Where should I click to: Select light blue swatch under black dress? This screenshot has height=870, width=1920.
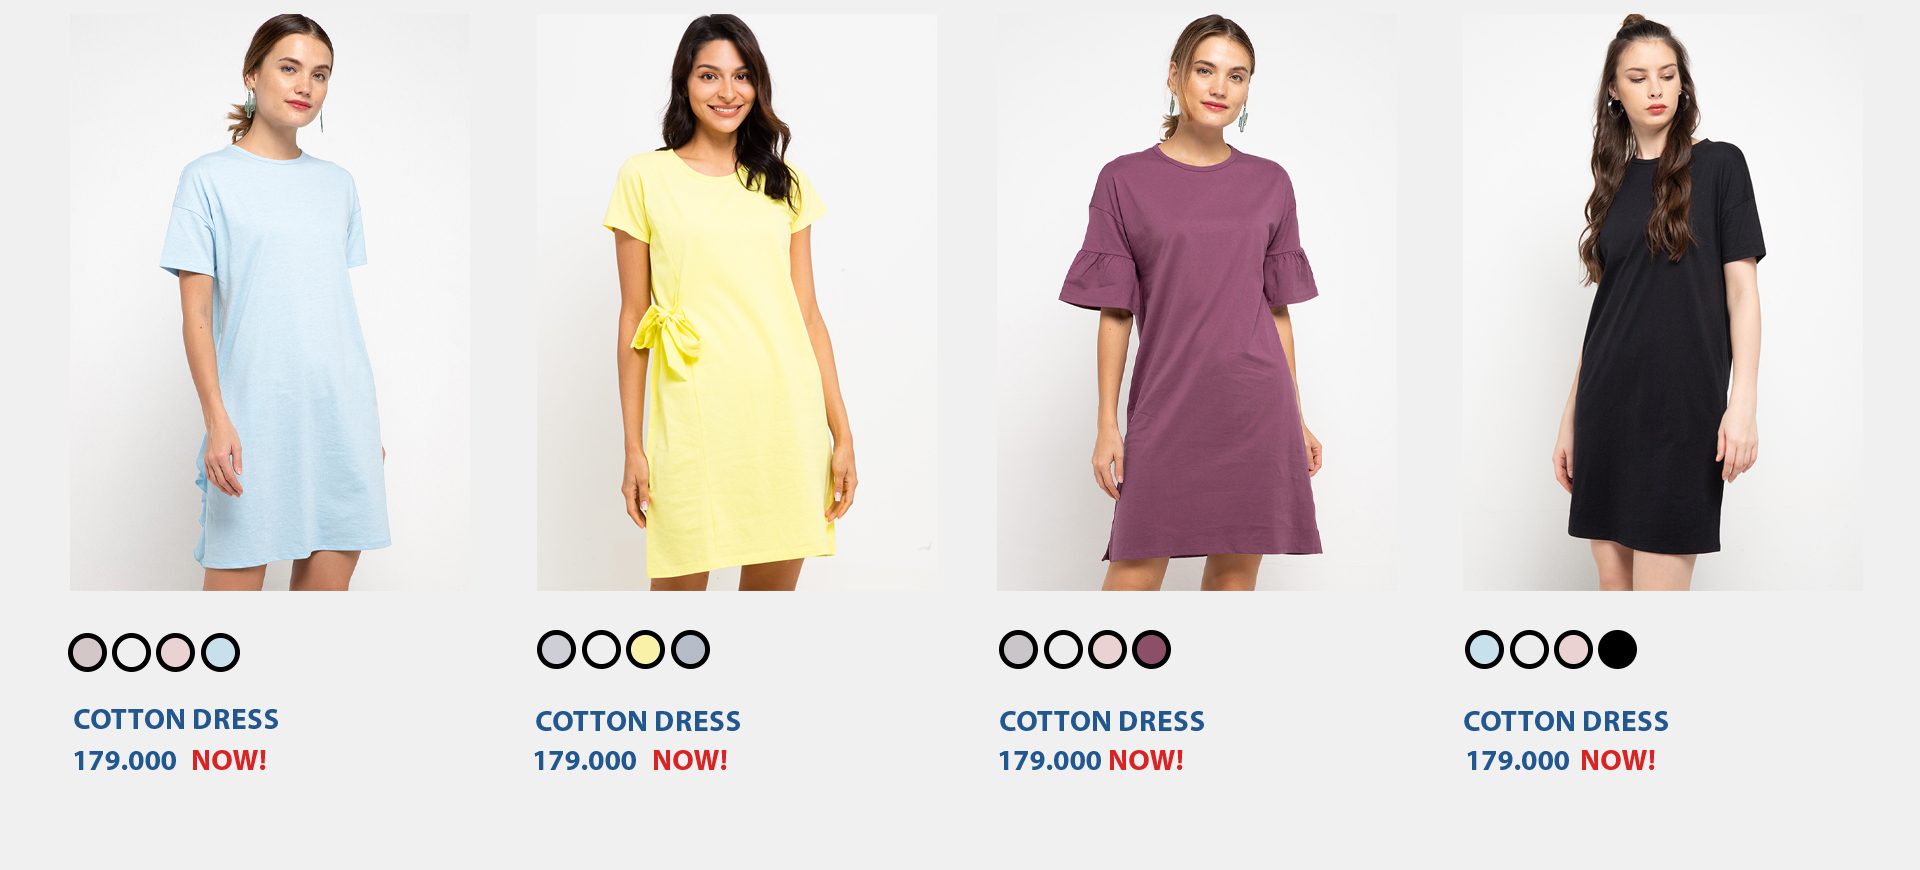coord(1484,650)
